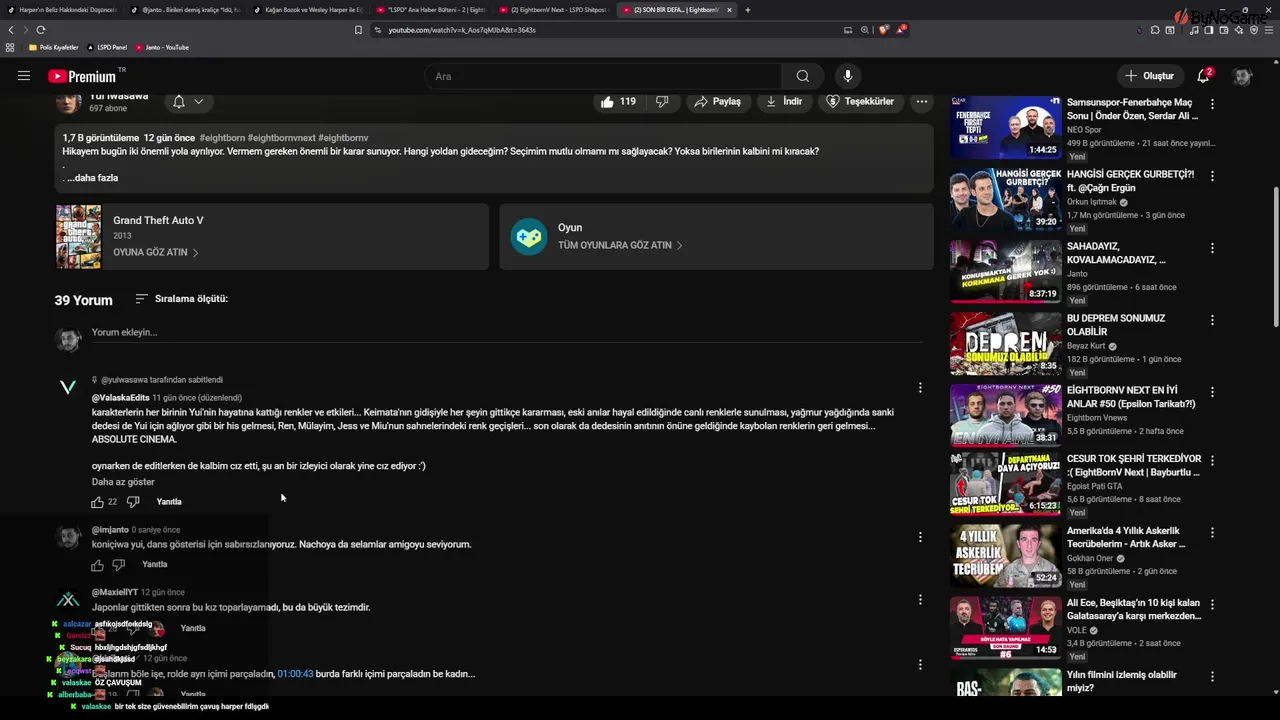Screen dimensions: 1280x720
Task: Like the imjanto comment
Action: (98, 565)
